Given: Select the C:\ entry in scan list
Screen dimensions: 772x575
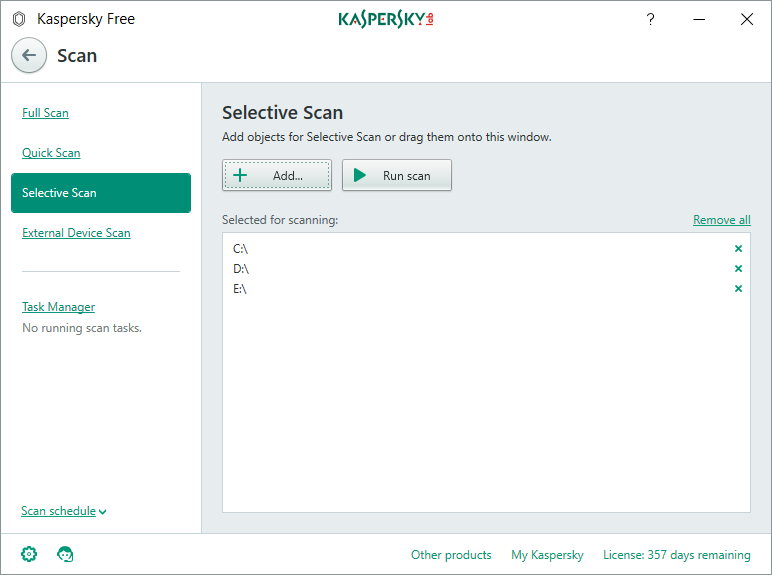Looking at the screenshot, I should [x=486, y=249].
